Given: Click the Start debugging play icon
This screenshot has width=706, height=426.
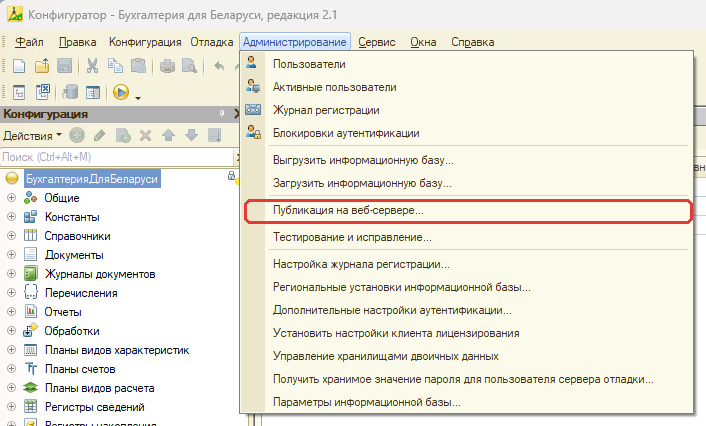Looking at the screenshot, I should click(121, 92).
